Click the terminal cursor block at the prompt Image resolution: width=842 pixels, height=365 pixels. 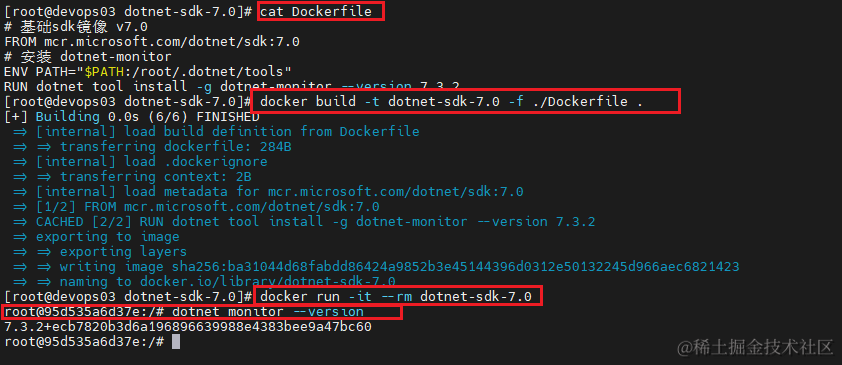tap(176, 342)
